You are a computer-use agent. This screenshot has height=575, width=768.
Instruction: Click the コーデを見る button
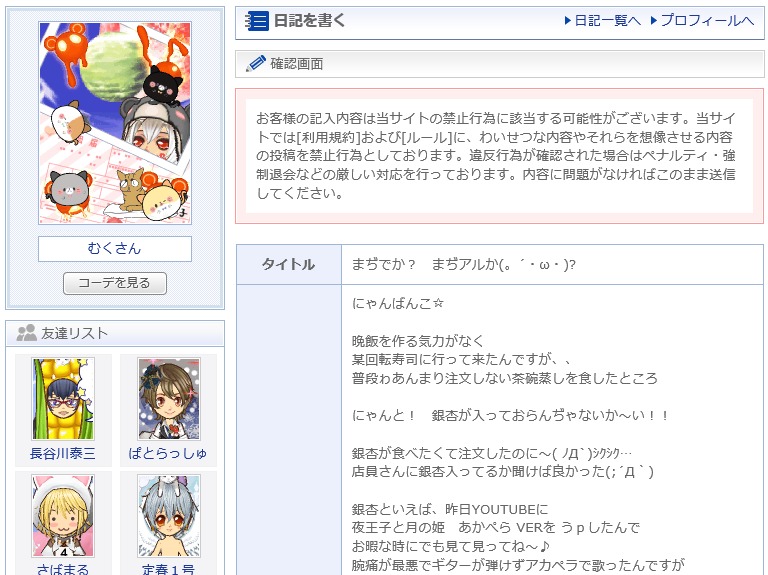[115, 283]
